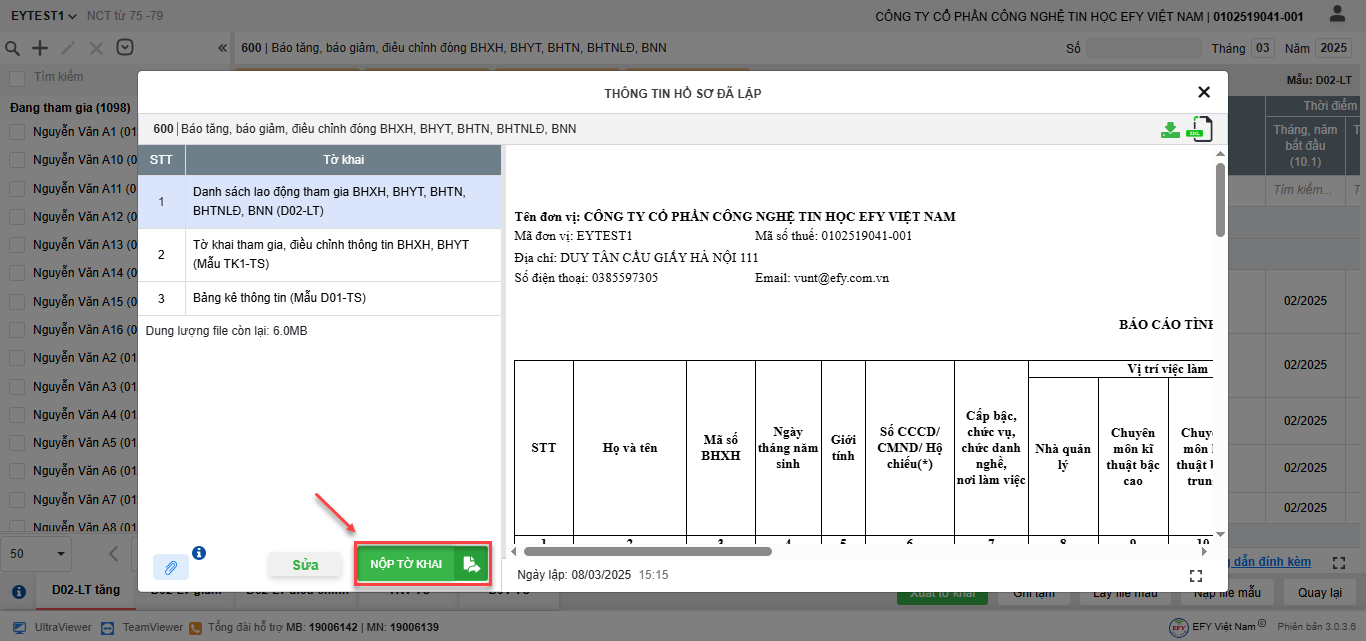Select the Mẫu TK1-TS declaration row

319,254
